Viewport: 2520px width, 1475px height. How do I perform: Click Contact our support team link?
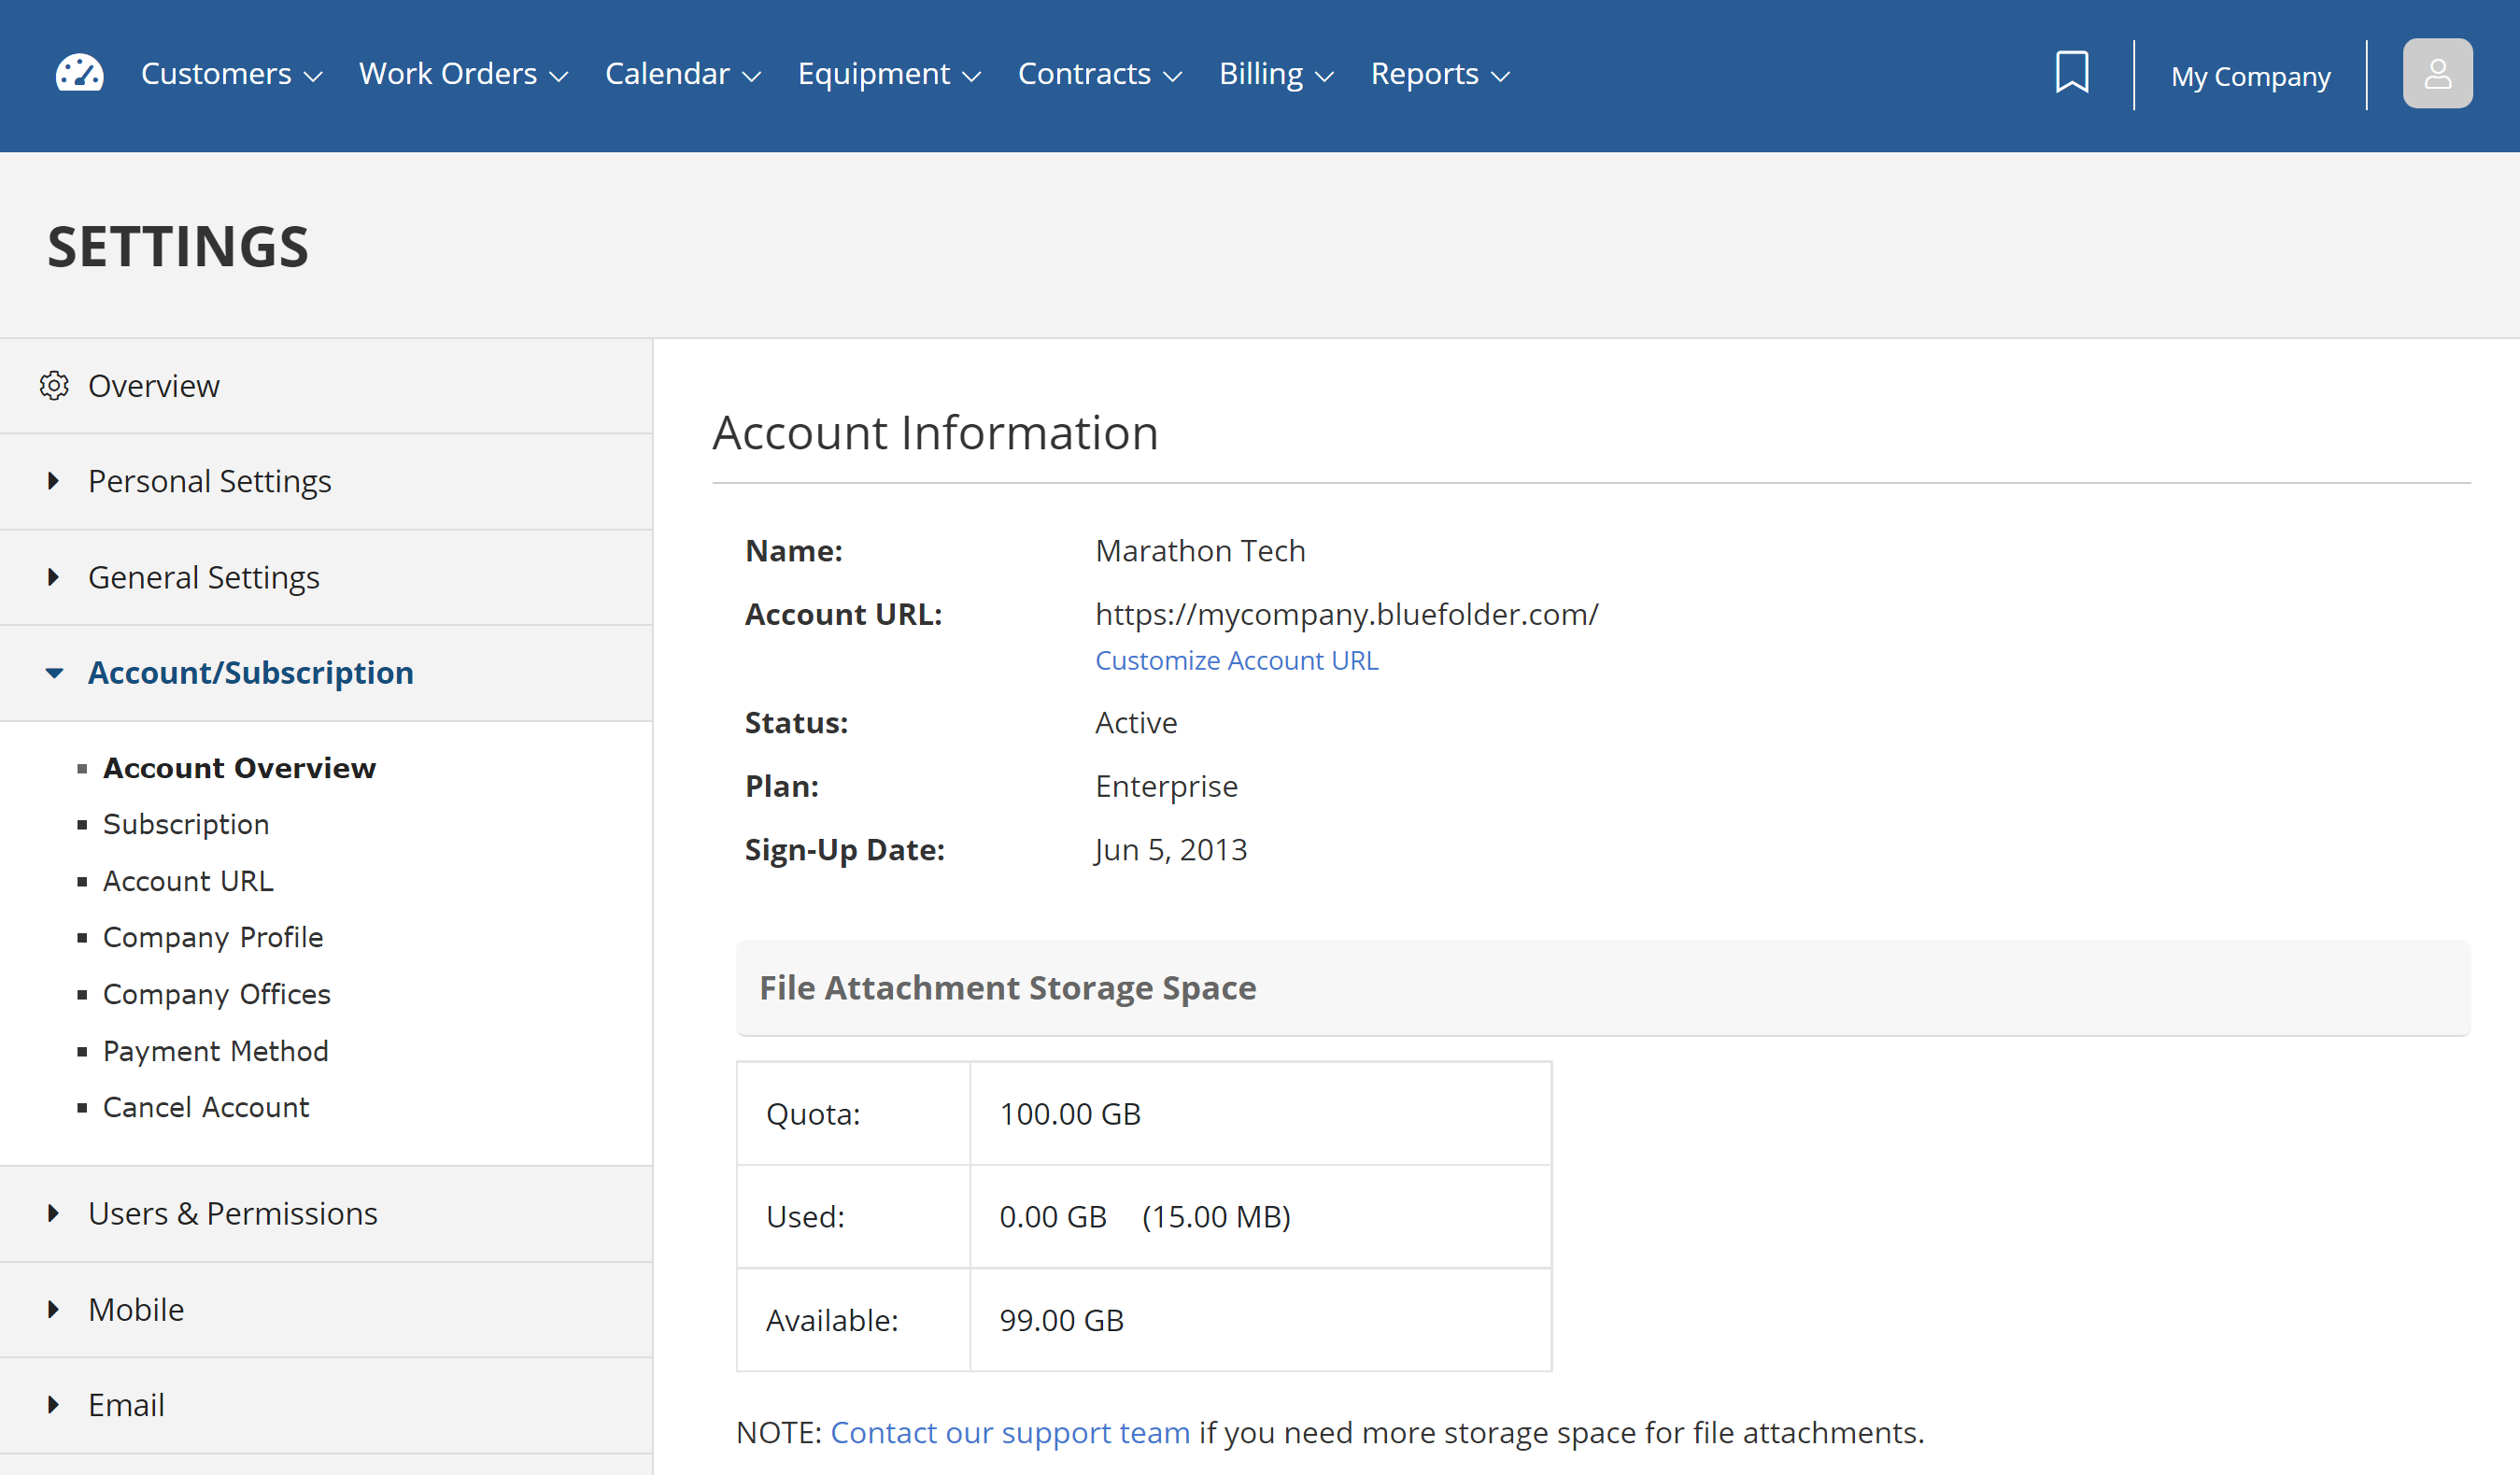pyautogui.click(x=1010, y=1433)
